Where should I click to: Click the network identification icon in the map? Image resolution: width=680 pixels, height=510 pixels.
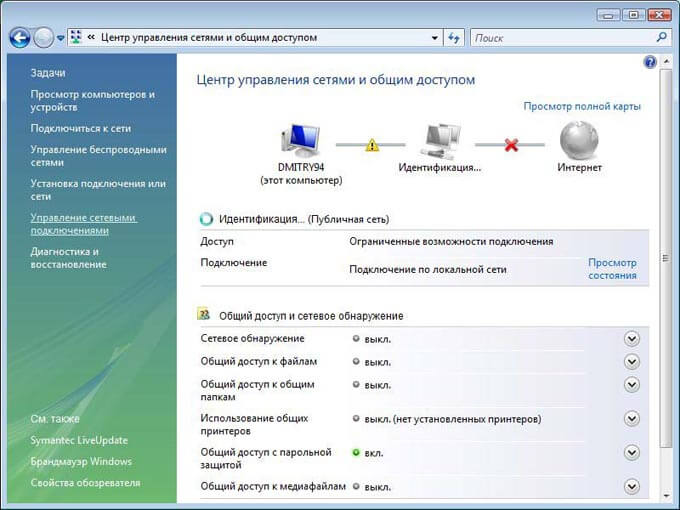440,141
